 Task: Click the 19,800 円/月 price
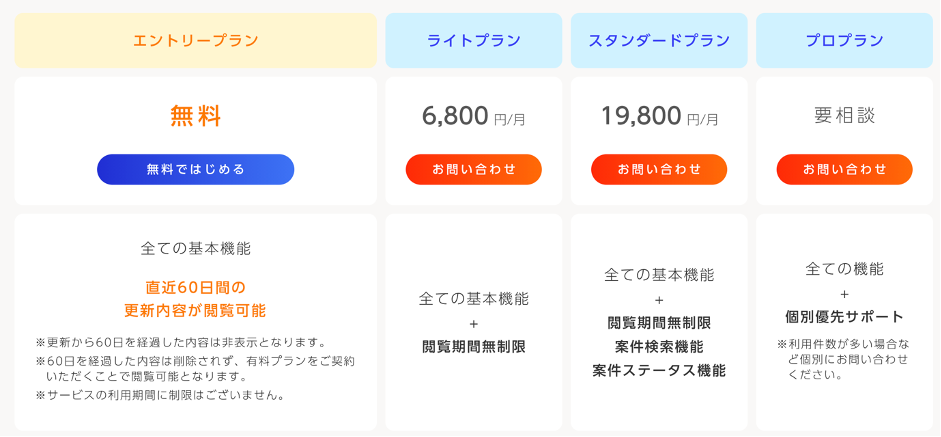pyautogui.click(x=659, y=116)
